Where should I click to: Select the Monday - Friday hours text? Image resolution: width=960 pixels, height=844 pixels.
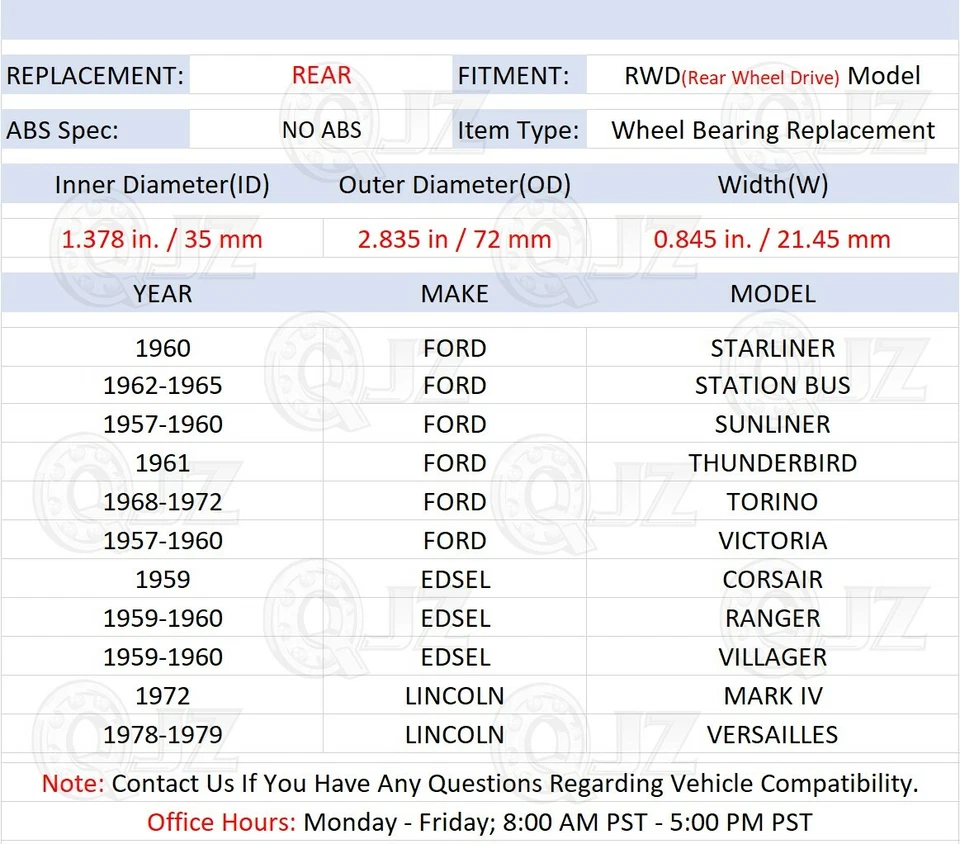pyautogui.click(x=557, y=823)
